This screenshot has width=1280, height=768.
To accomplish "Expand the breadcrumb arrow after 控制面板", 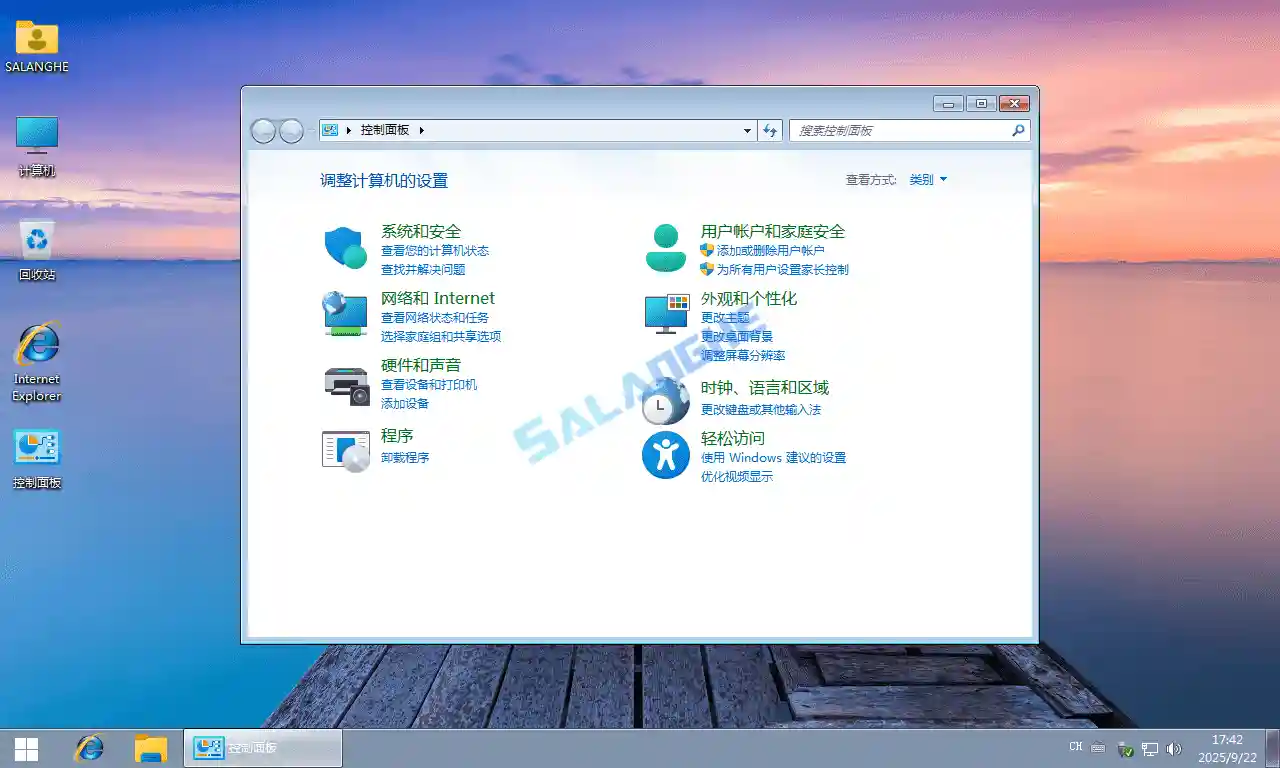I will 422,130.
